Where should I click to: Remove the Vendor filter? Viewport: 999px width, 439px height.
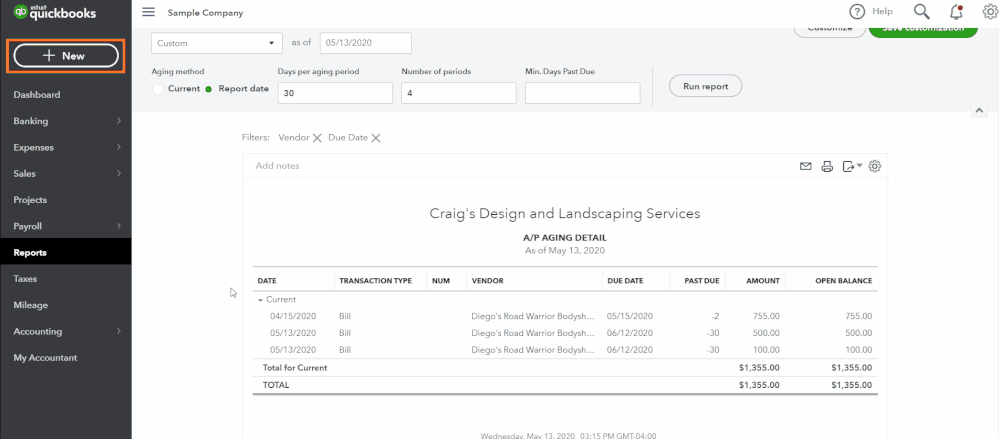317,138
